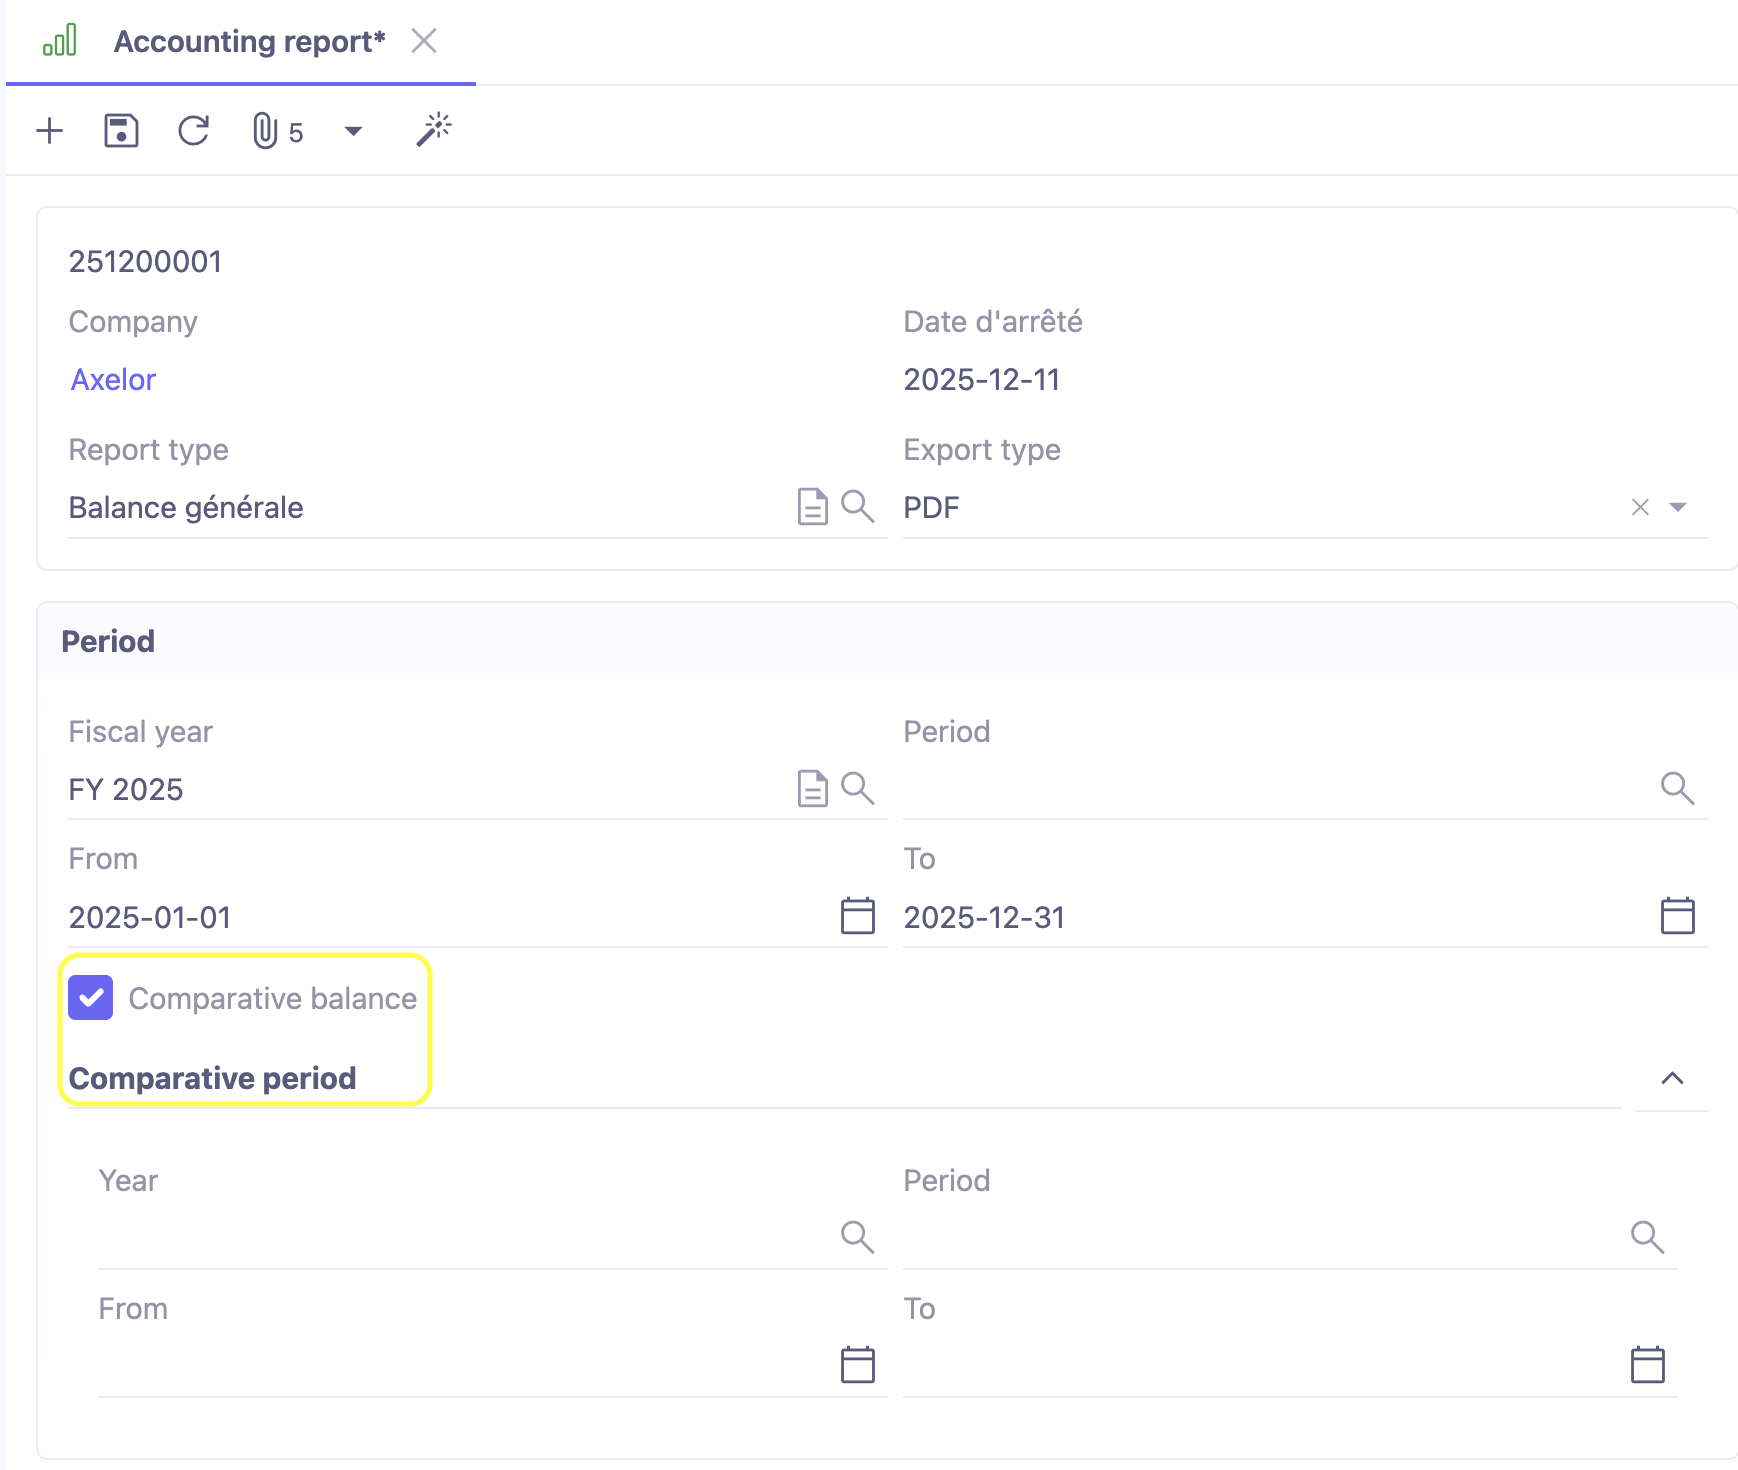Close the Accounting report tab
Image resolution: width=1738 pixels, height=1470 pixels.
click(x=424, y=41)
